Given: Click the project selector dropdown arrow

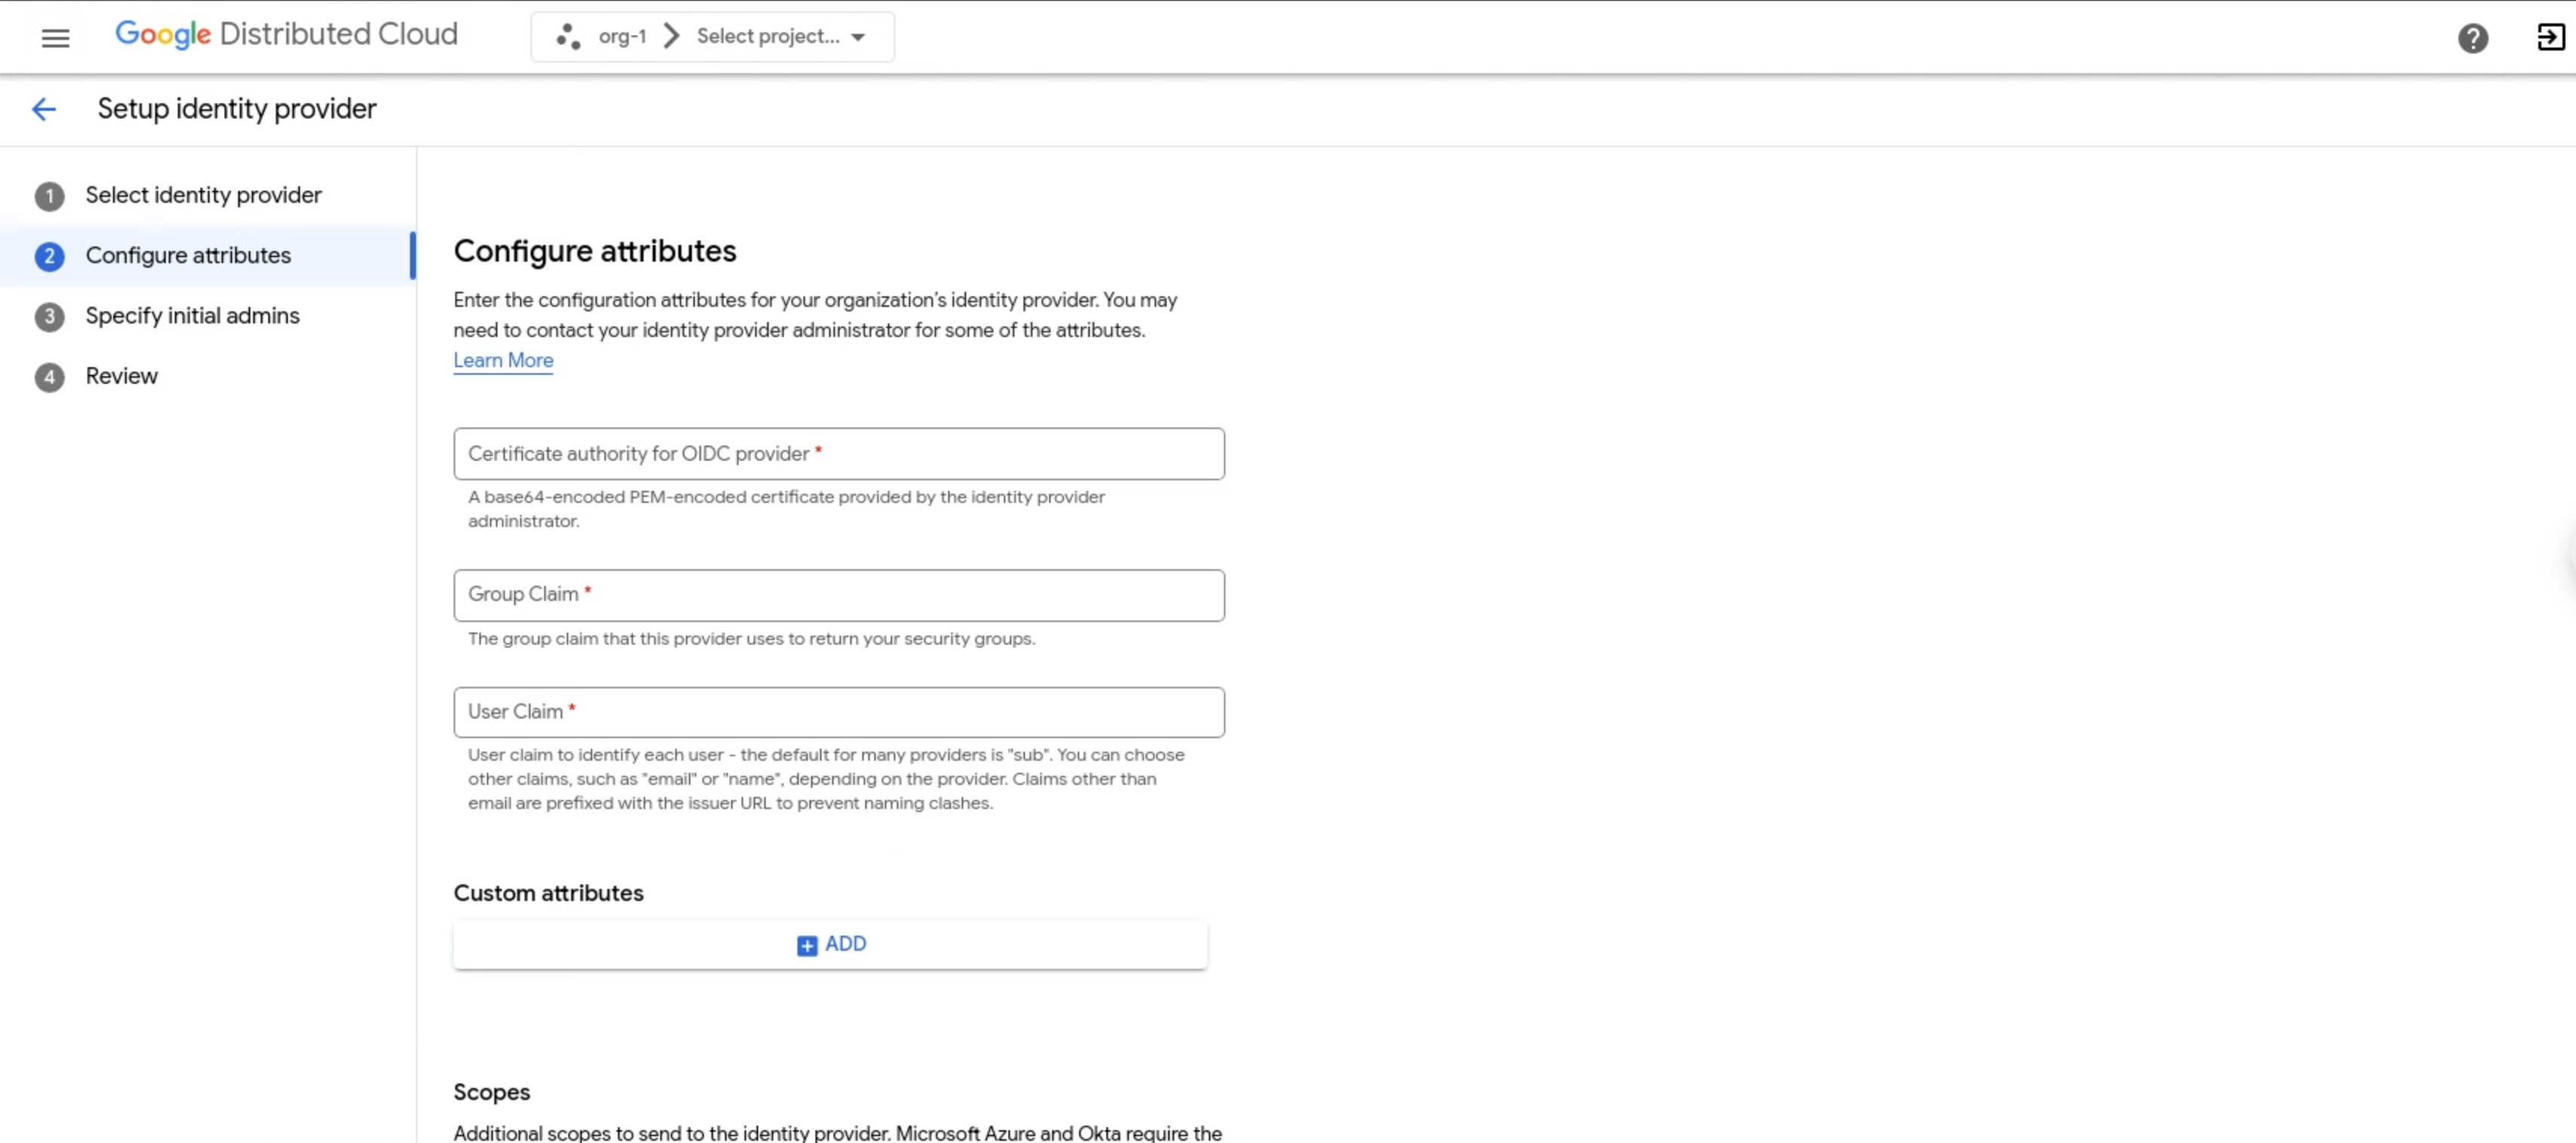Looking at the screenshot, I should (858, 37).
